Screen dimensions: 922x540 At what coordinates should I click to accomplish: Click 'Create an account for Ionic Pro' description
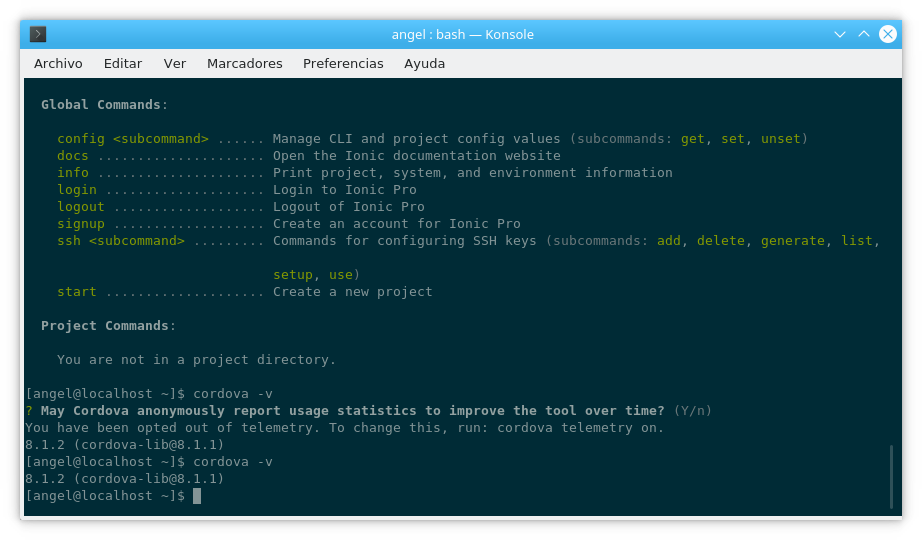tap(396, 224)
